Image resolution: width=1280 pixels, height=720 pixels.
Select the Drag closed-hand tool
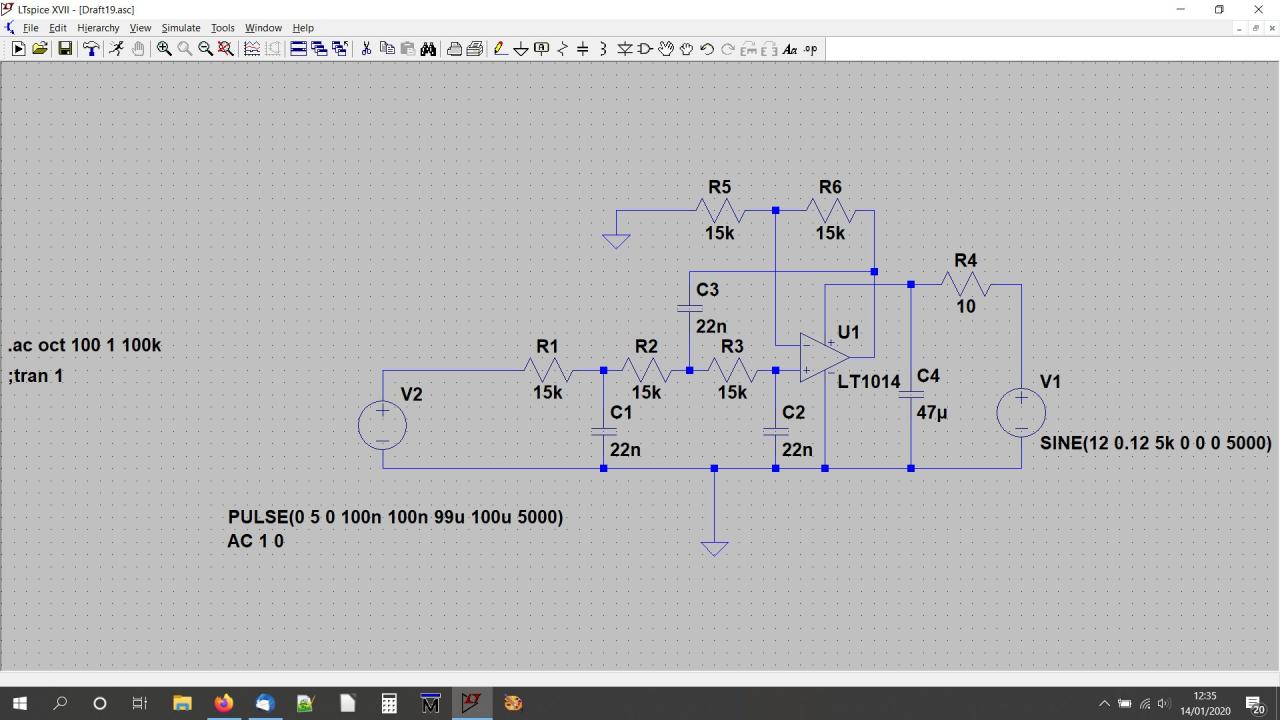tap(687, 49)
